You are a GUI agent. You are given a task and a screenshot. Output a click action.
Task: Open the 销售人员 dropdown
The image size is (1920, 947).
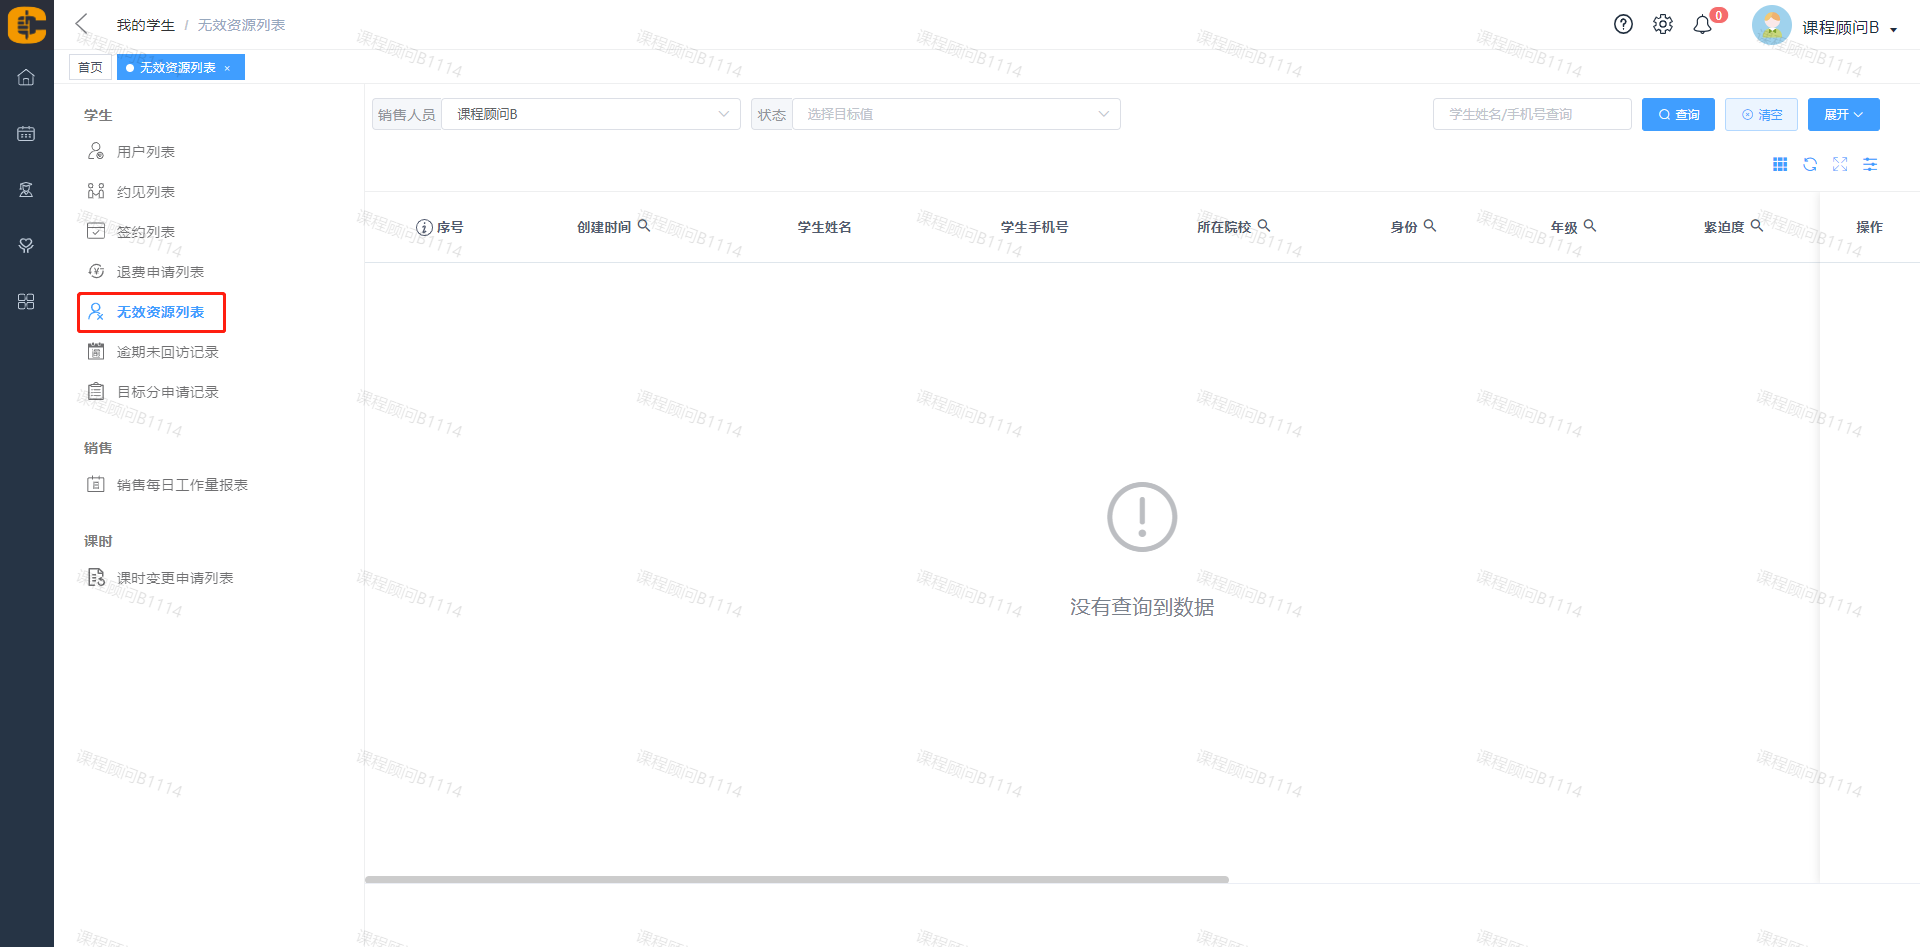click(x=590, y=114)
